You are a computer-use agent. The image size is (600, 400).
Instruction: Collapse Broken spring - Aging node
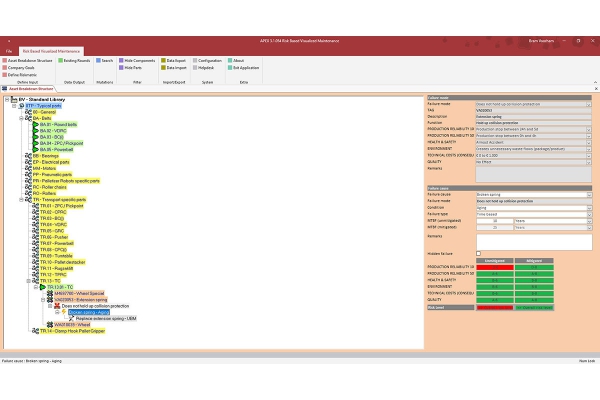(x=57, y=312)
